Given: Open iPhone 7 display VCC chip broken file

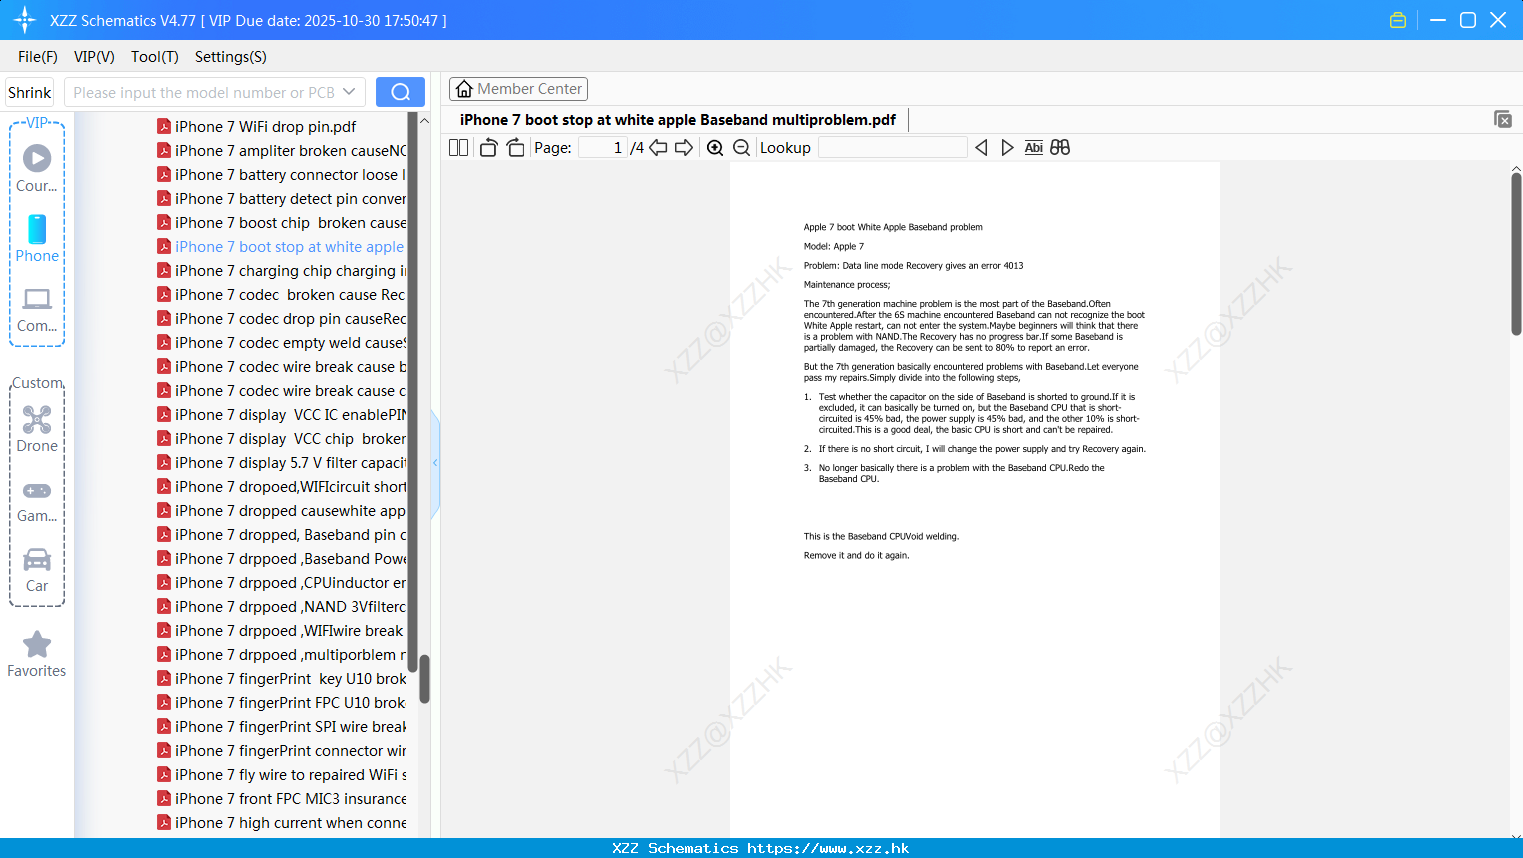Looking at the screenshot, I should (281, 438).
